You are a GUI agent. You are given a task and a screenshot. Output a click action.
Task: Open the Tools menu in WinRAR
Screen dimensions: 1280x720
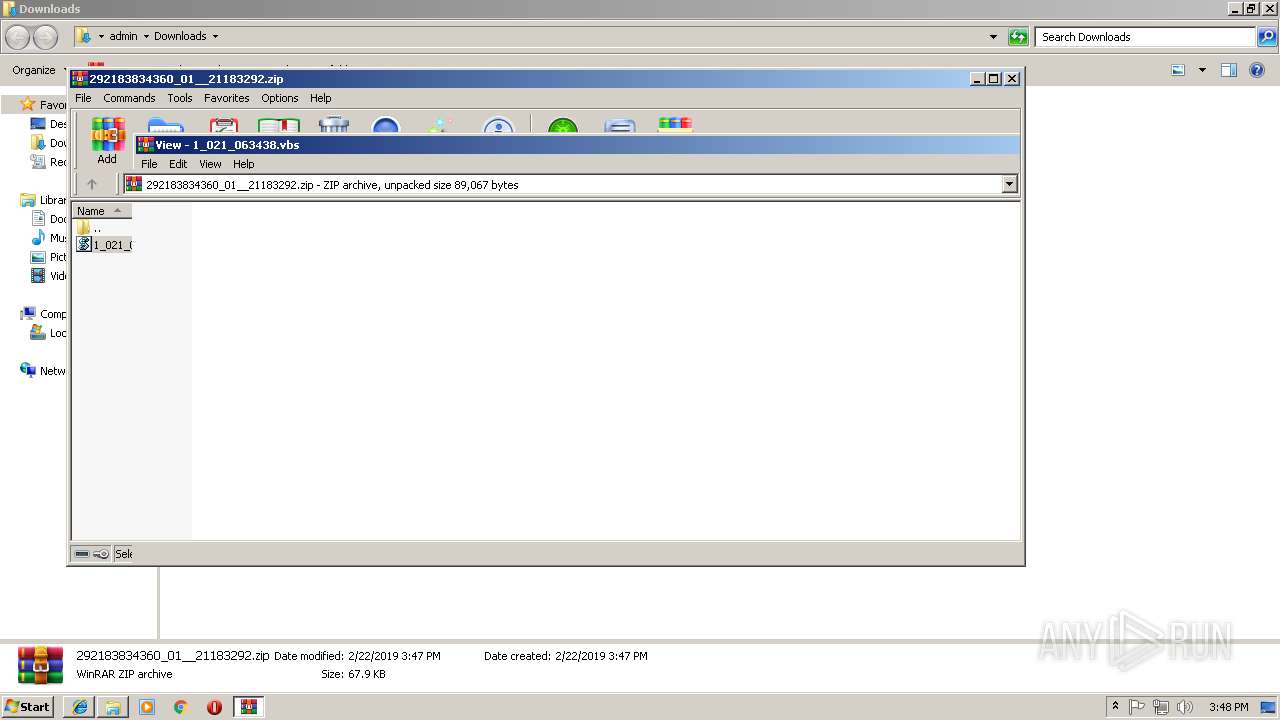[x=180, y=98]
